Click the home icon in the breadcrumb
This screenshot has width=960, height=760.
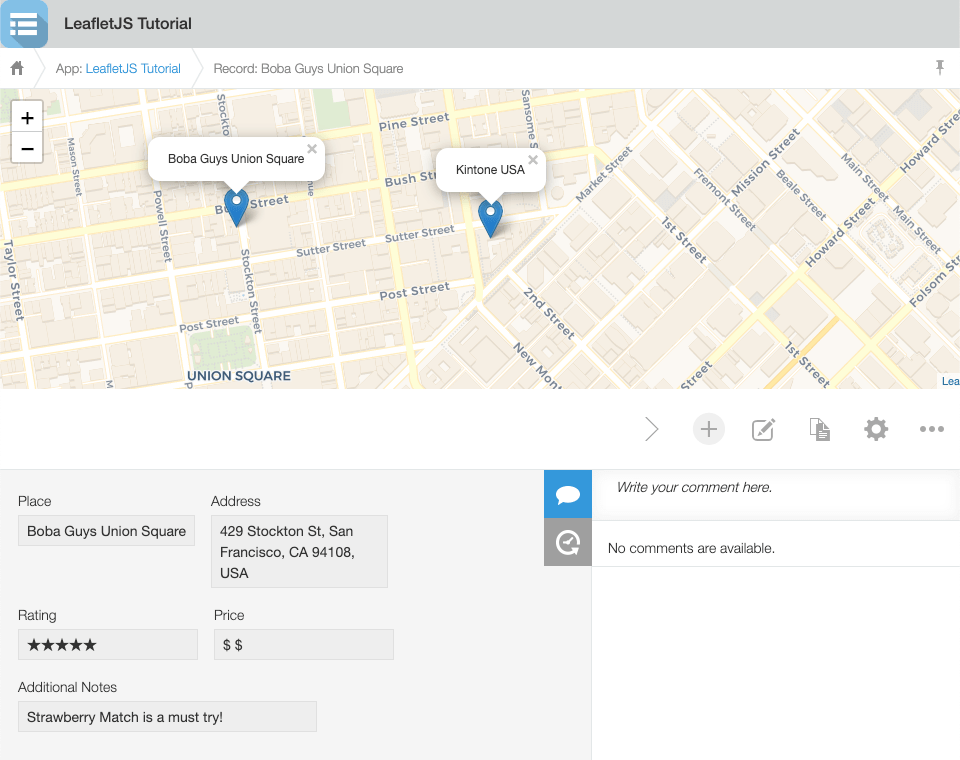tap(16, 68)
